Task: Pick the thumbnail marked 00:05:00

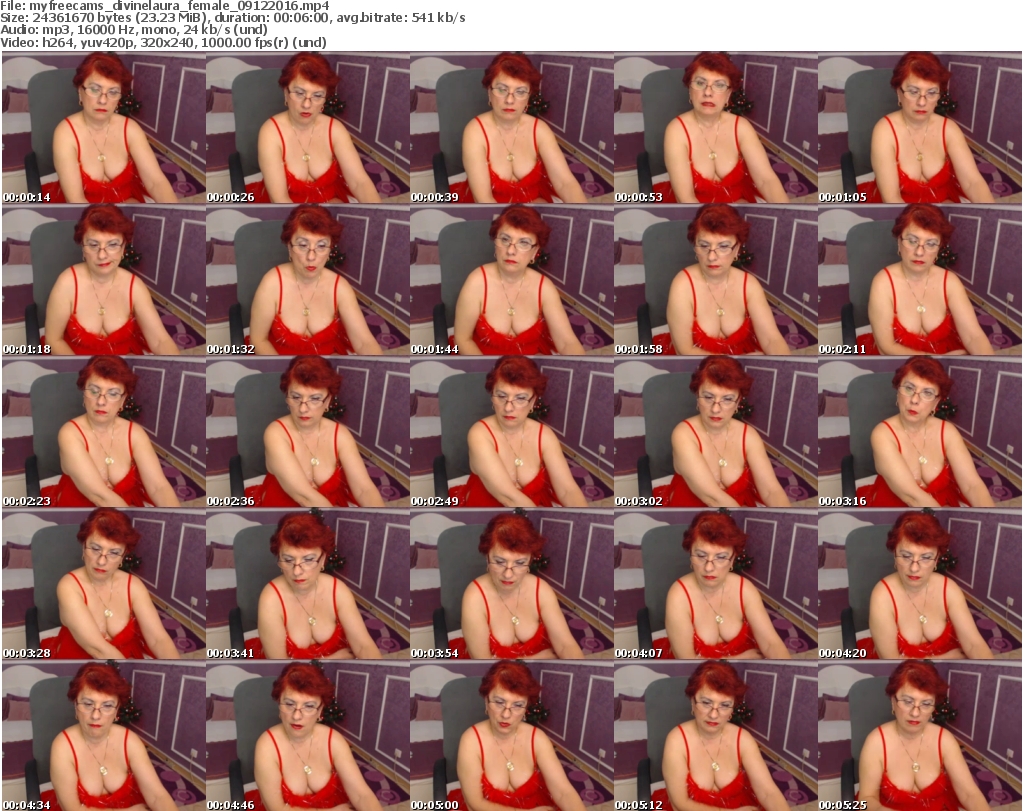Action: 511,736
